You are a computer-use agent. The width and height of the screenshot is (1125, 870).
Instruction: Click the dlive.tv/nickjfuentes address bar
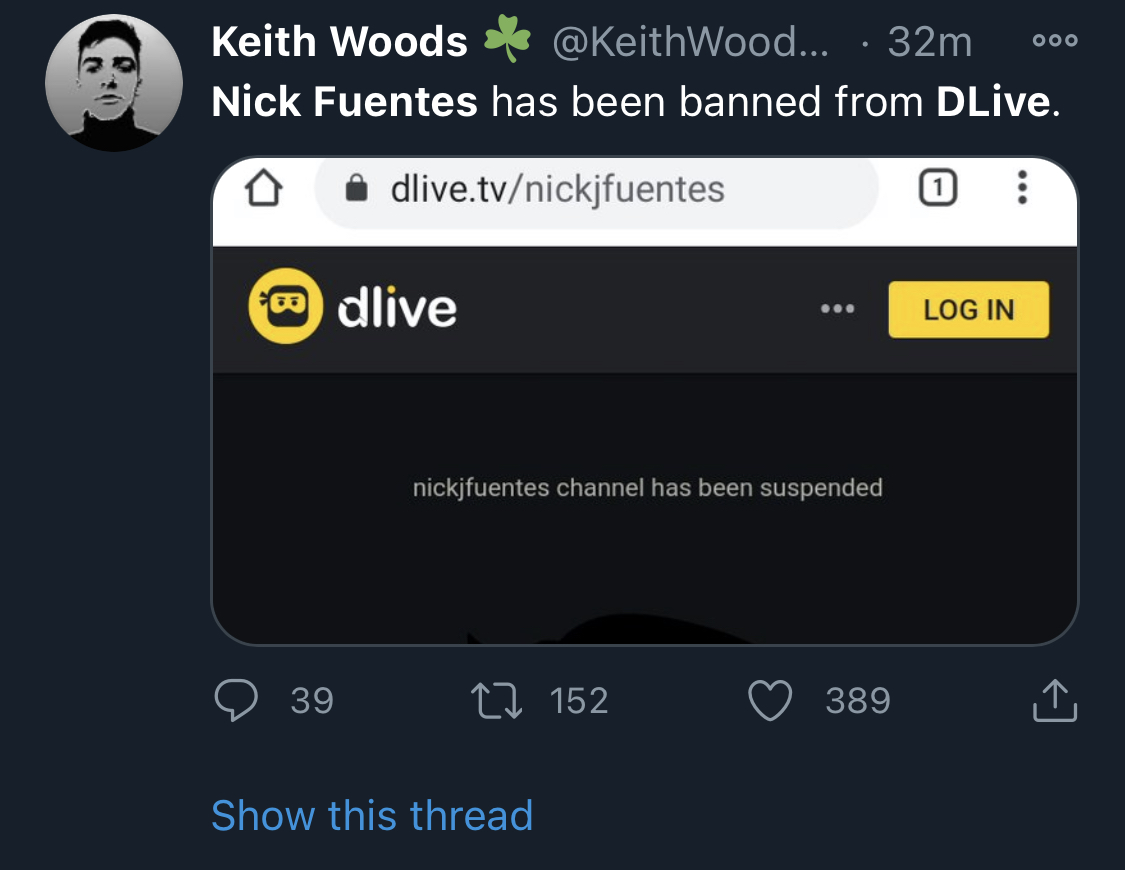(x=596, y=189)
